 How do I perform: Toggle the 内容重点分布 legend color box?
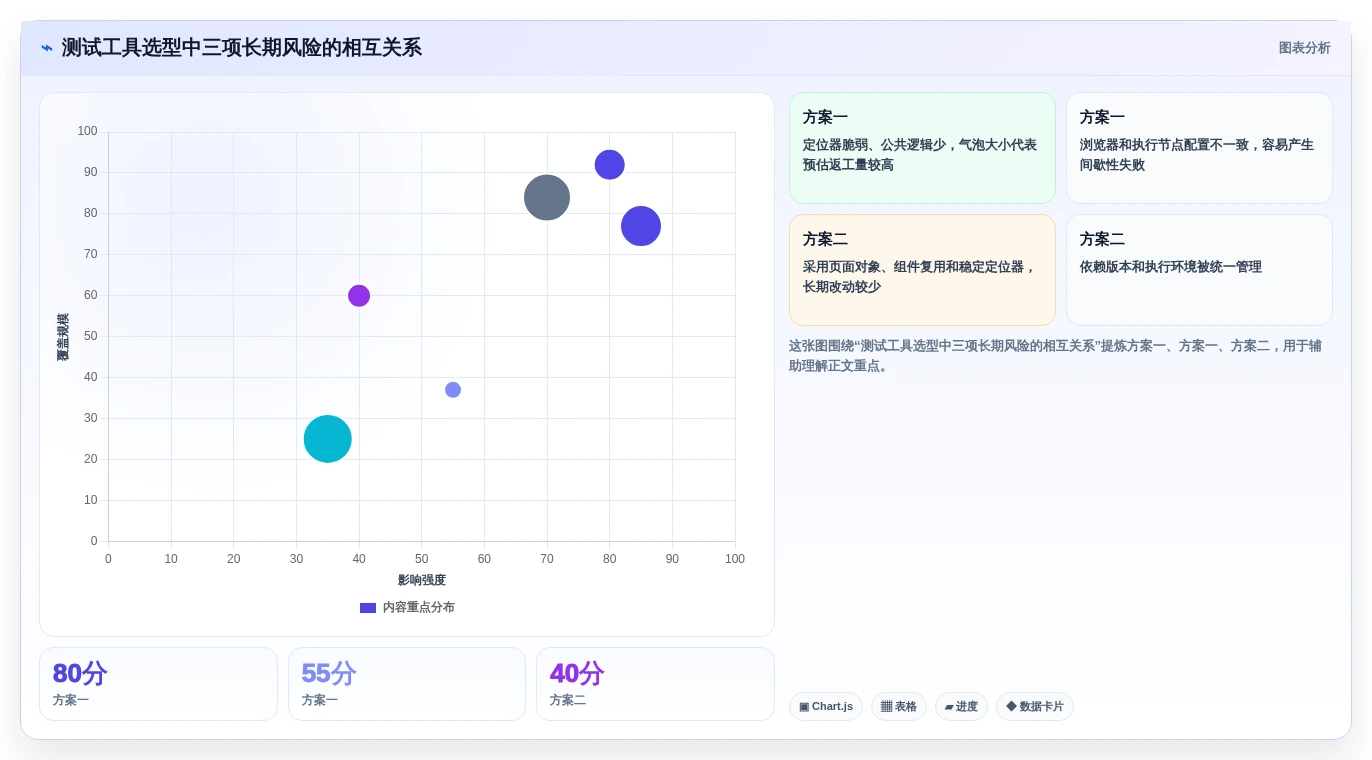[368, 608]
